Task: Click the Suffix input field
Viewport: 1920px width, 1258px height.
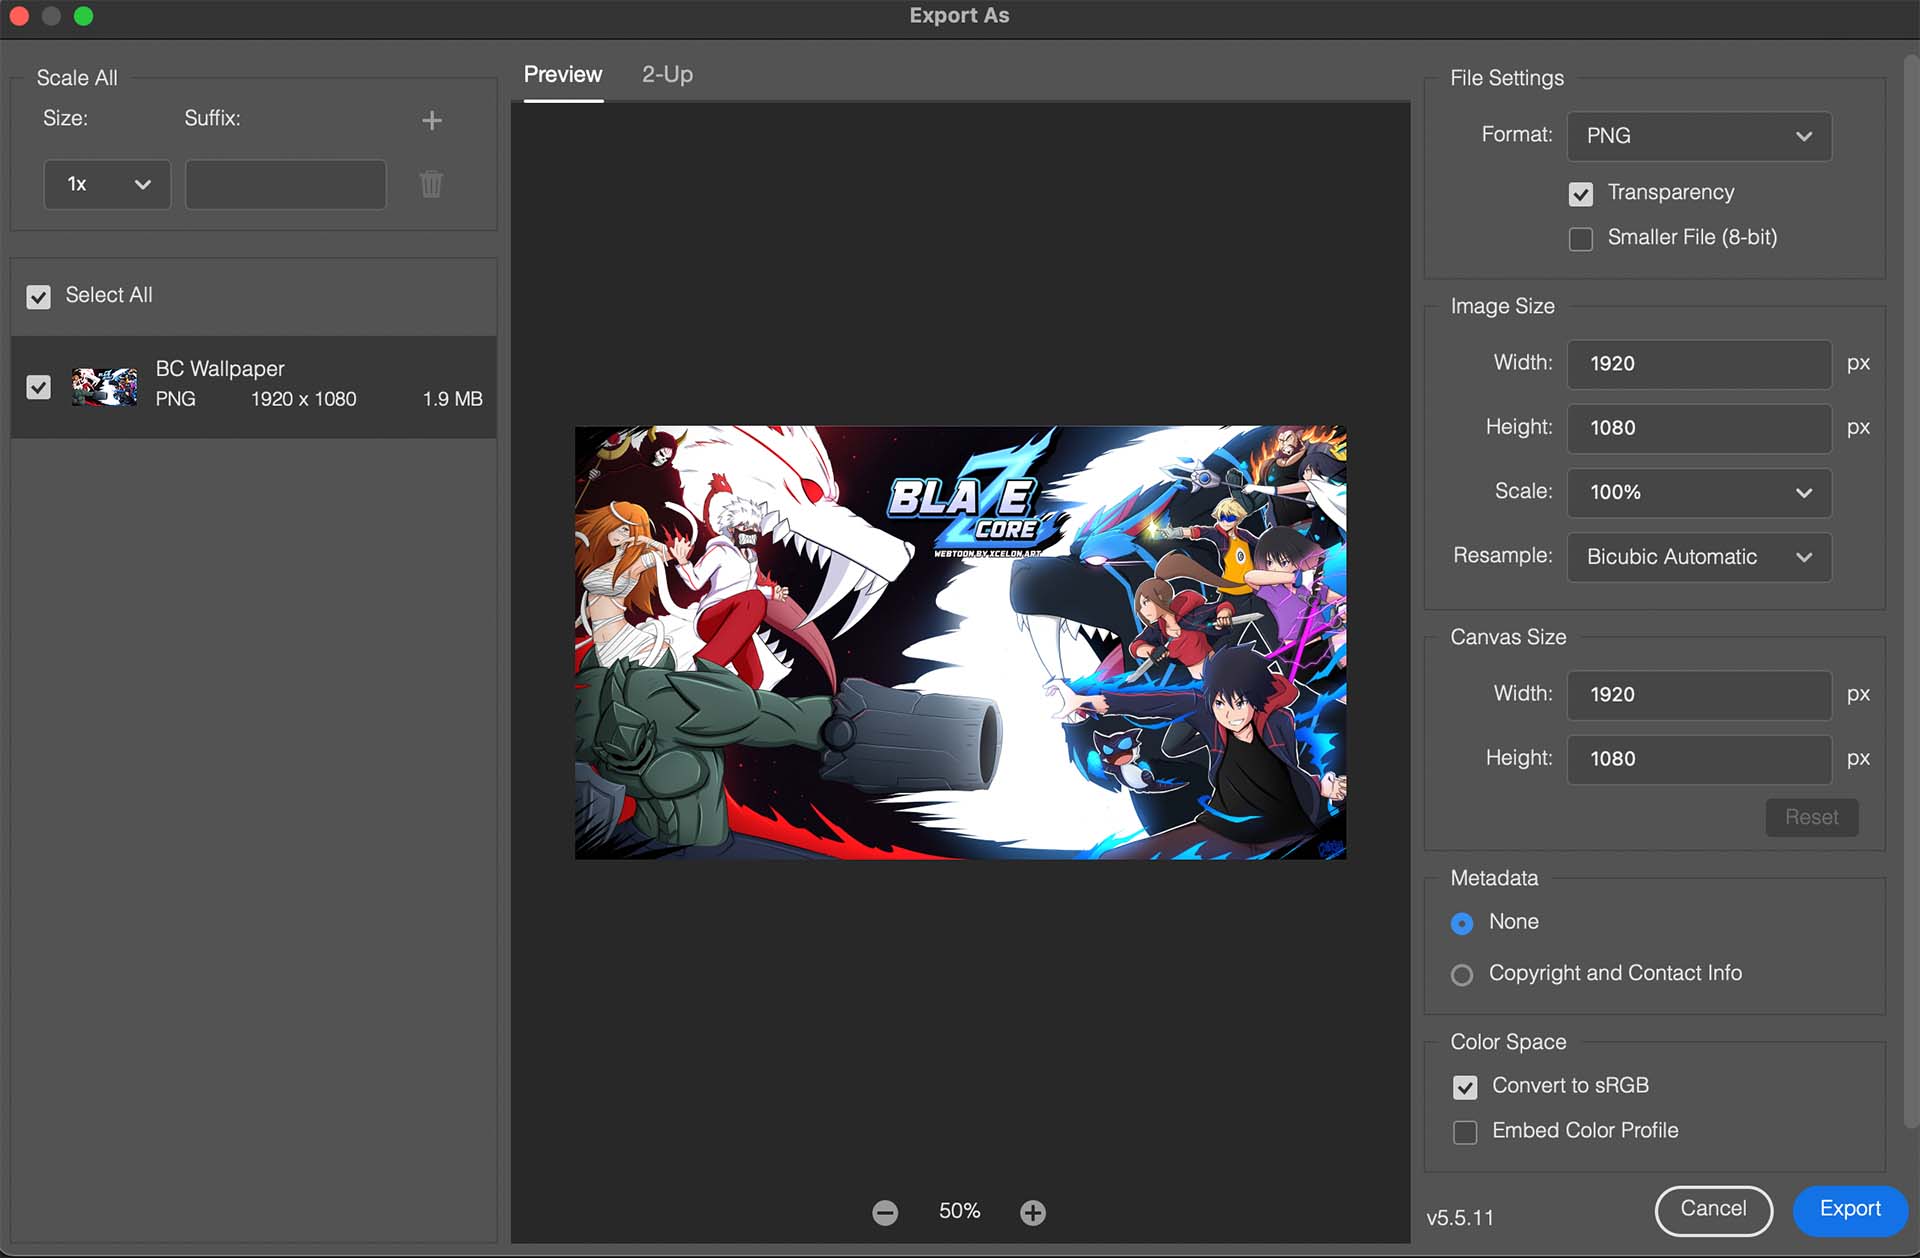Action: point(286,185)
